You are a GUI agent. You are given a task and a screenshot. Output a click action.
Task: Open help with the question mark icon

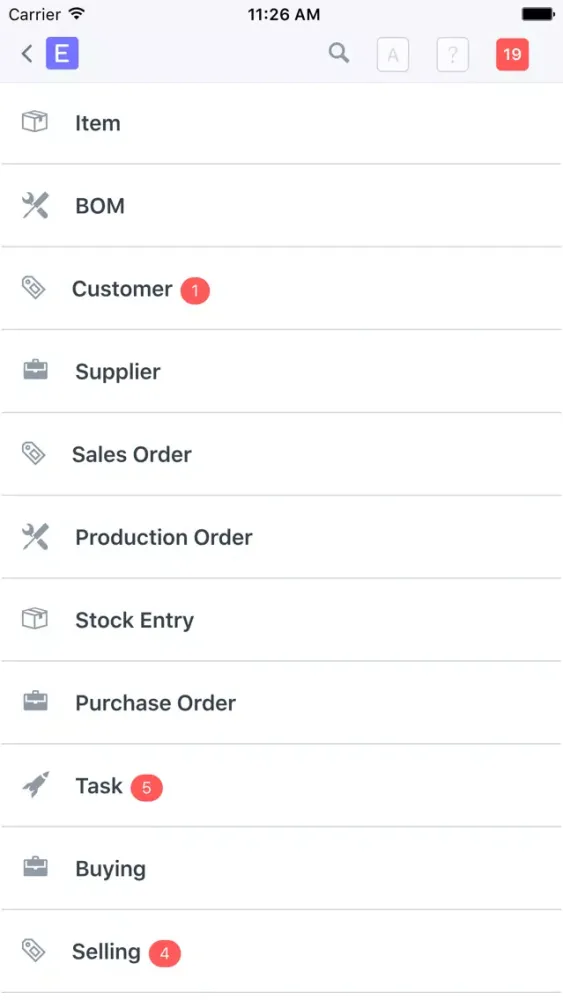[453, 54]
